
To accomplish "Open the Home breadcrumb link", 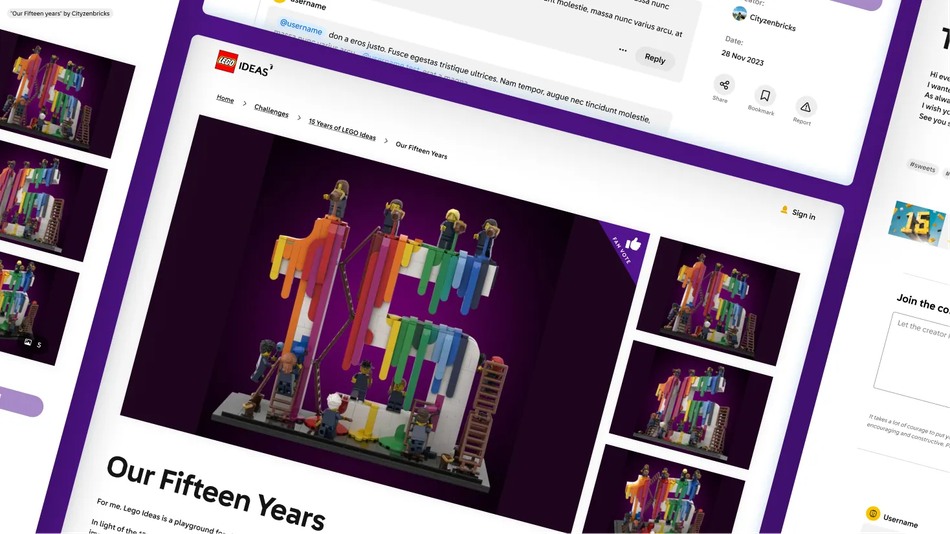I will click(225, 99).
